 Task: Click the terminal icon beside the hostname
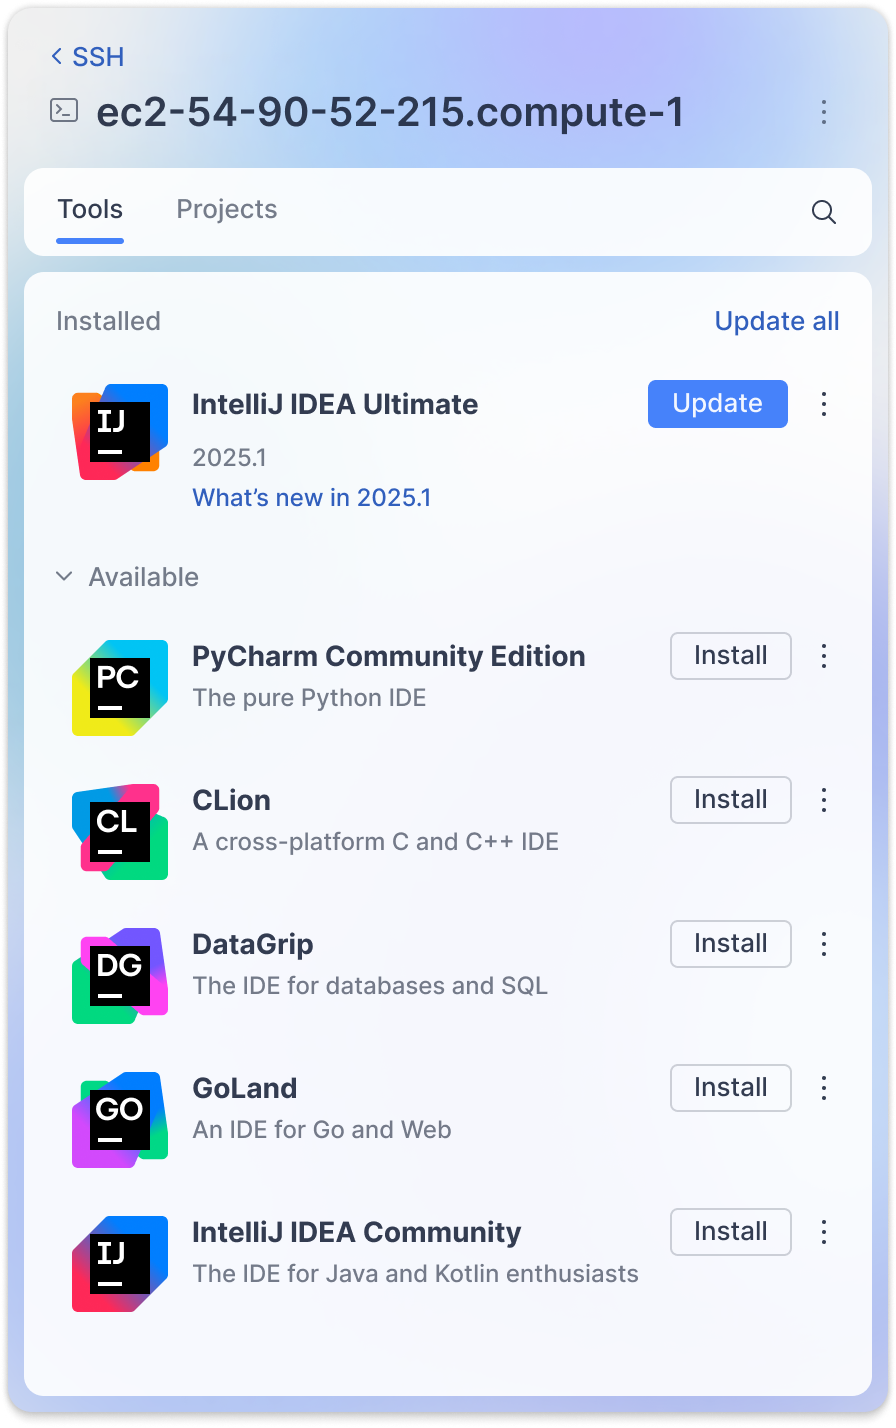64,110
